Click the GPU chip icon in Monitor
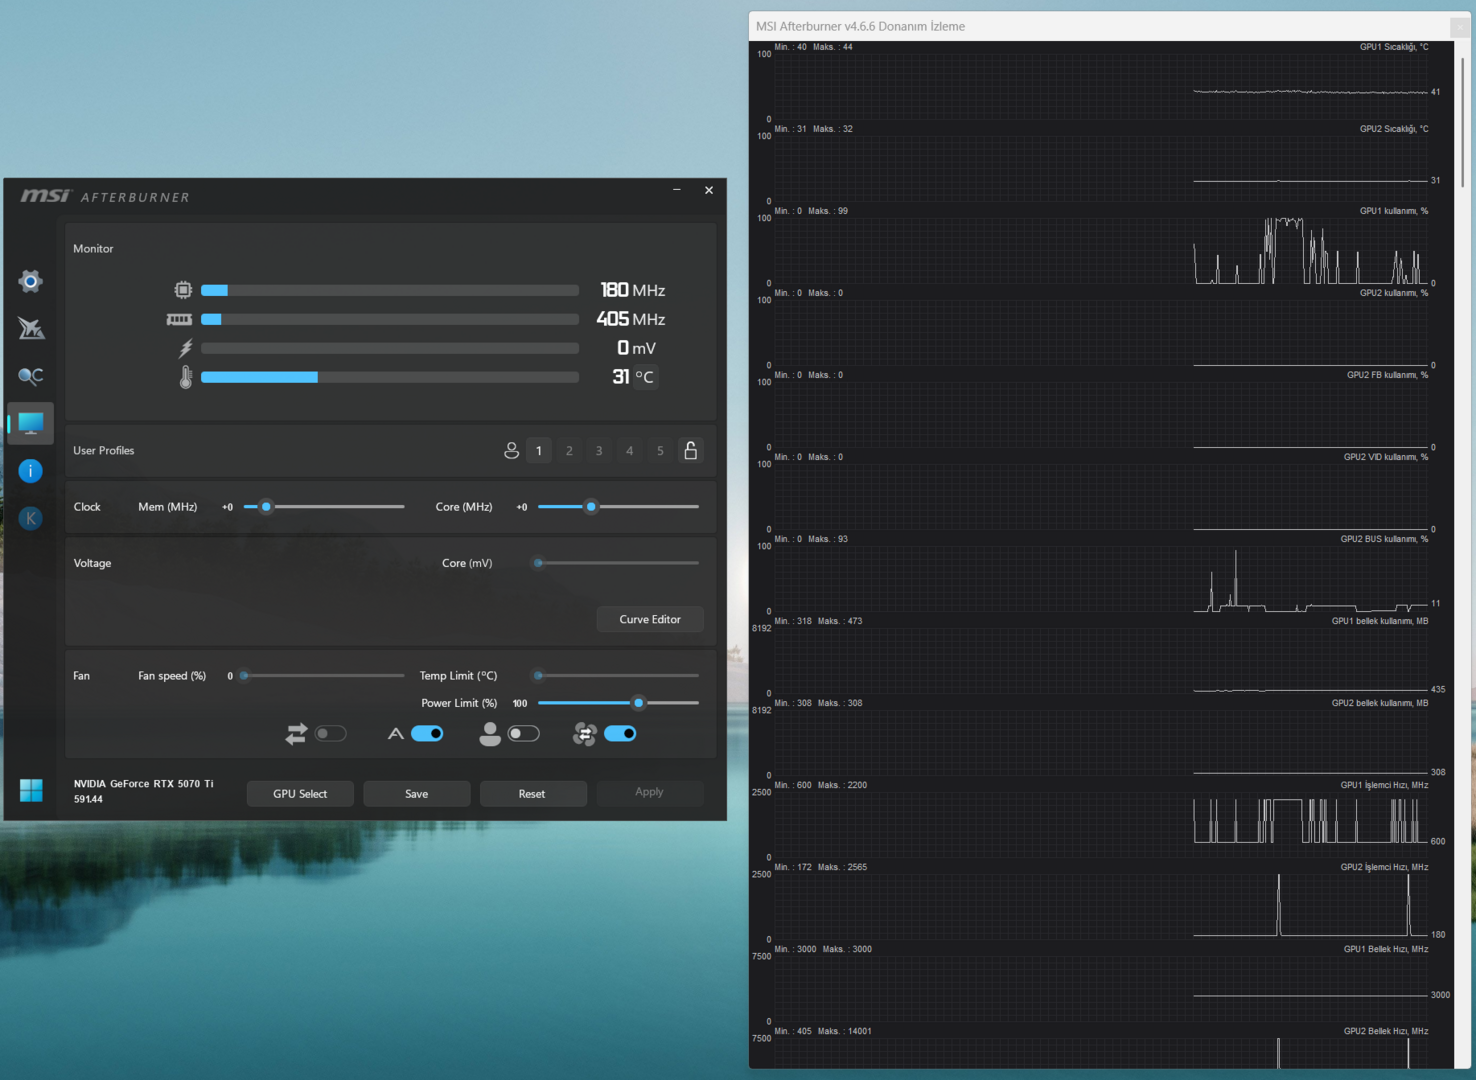1476x1080 pixels. point(183,290)
